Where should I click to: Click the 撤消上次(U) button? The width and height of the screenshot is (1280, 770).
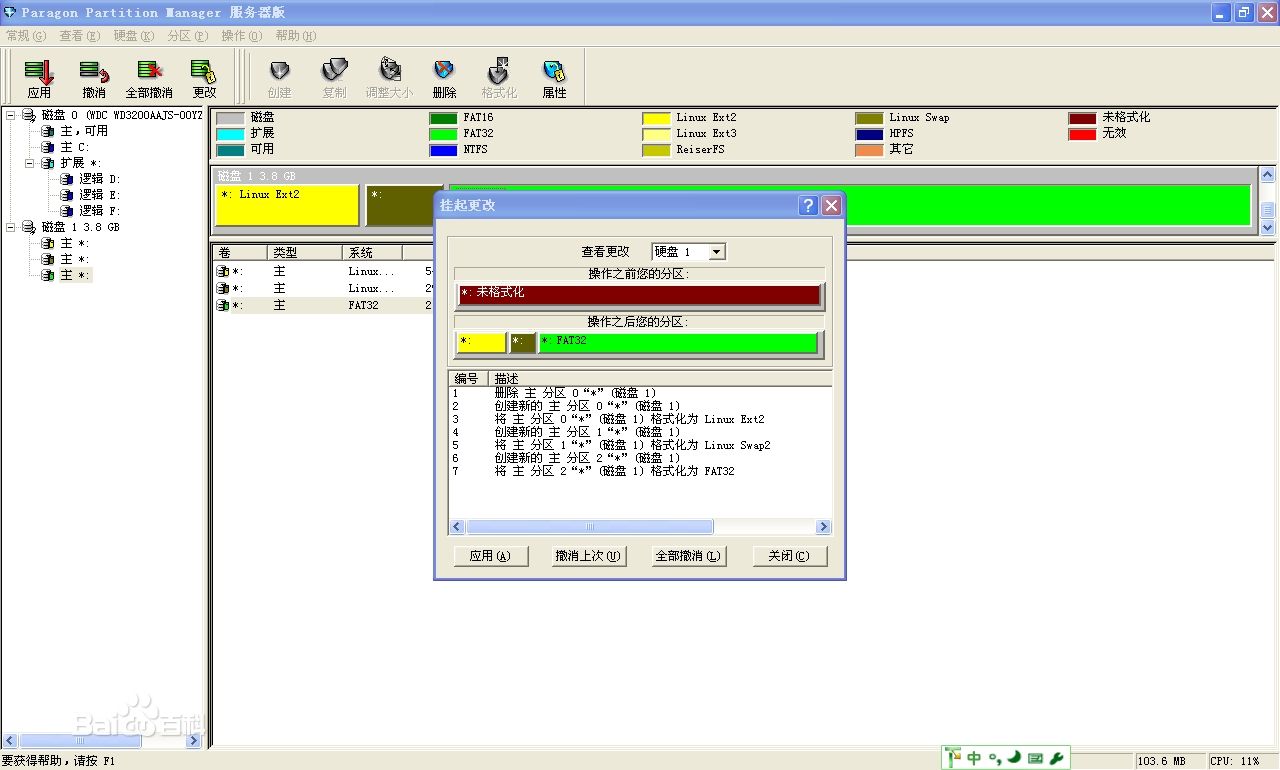click(588, 556)
